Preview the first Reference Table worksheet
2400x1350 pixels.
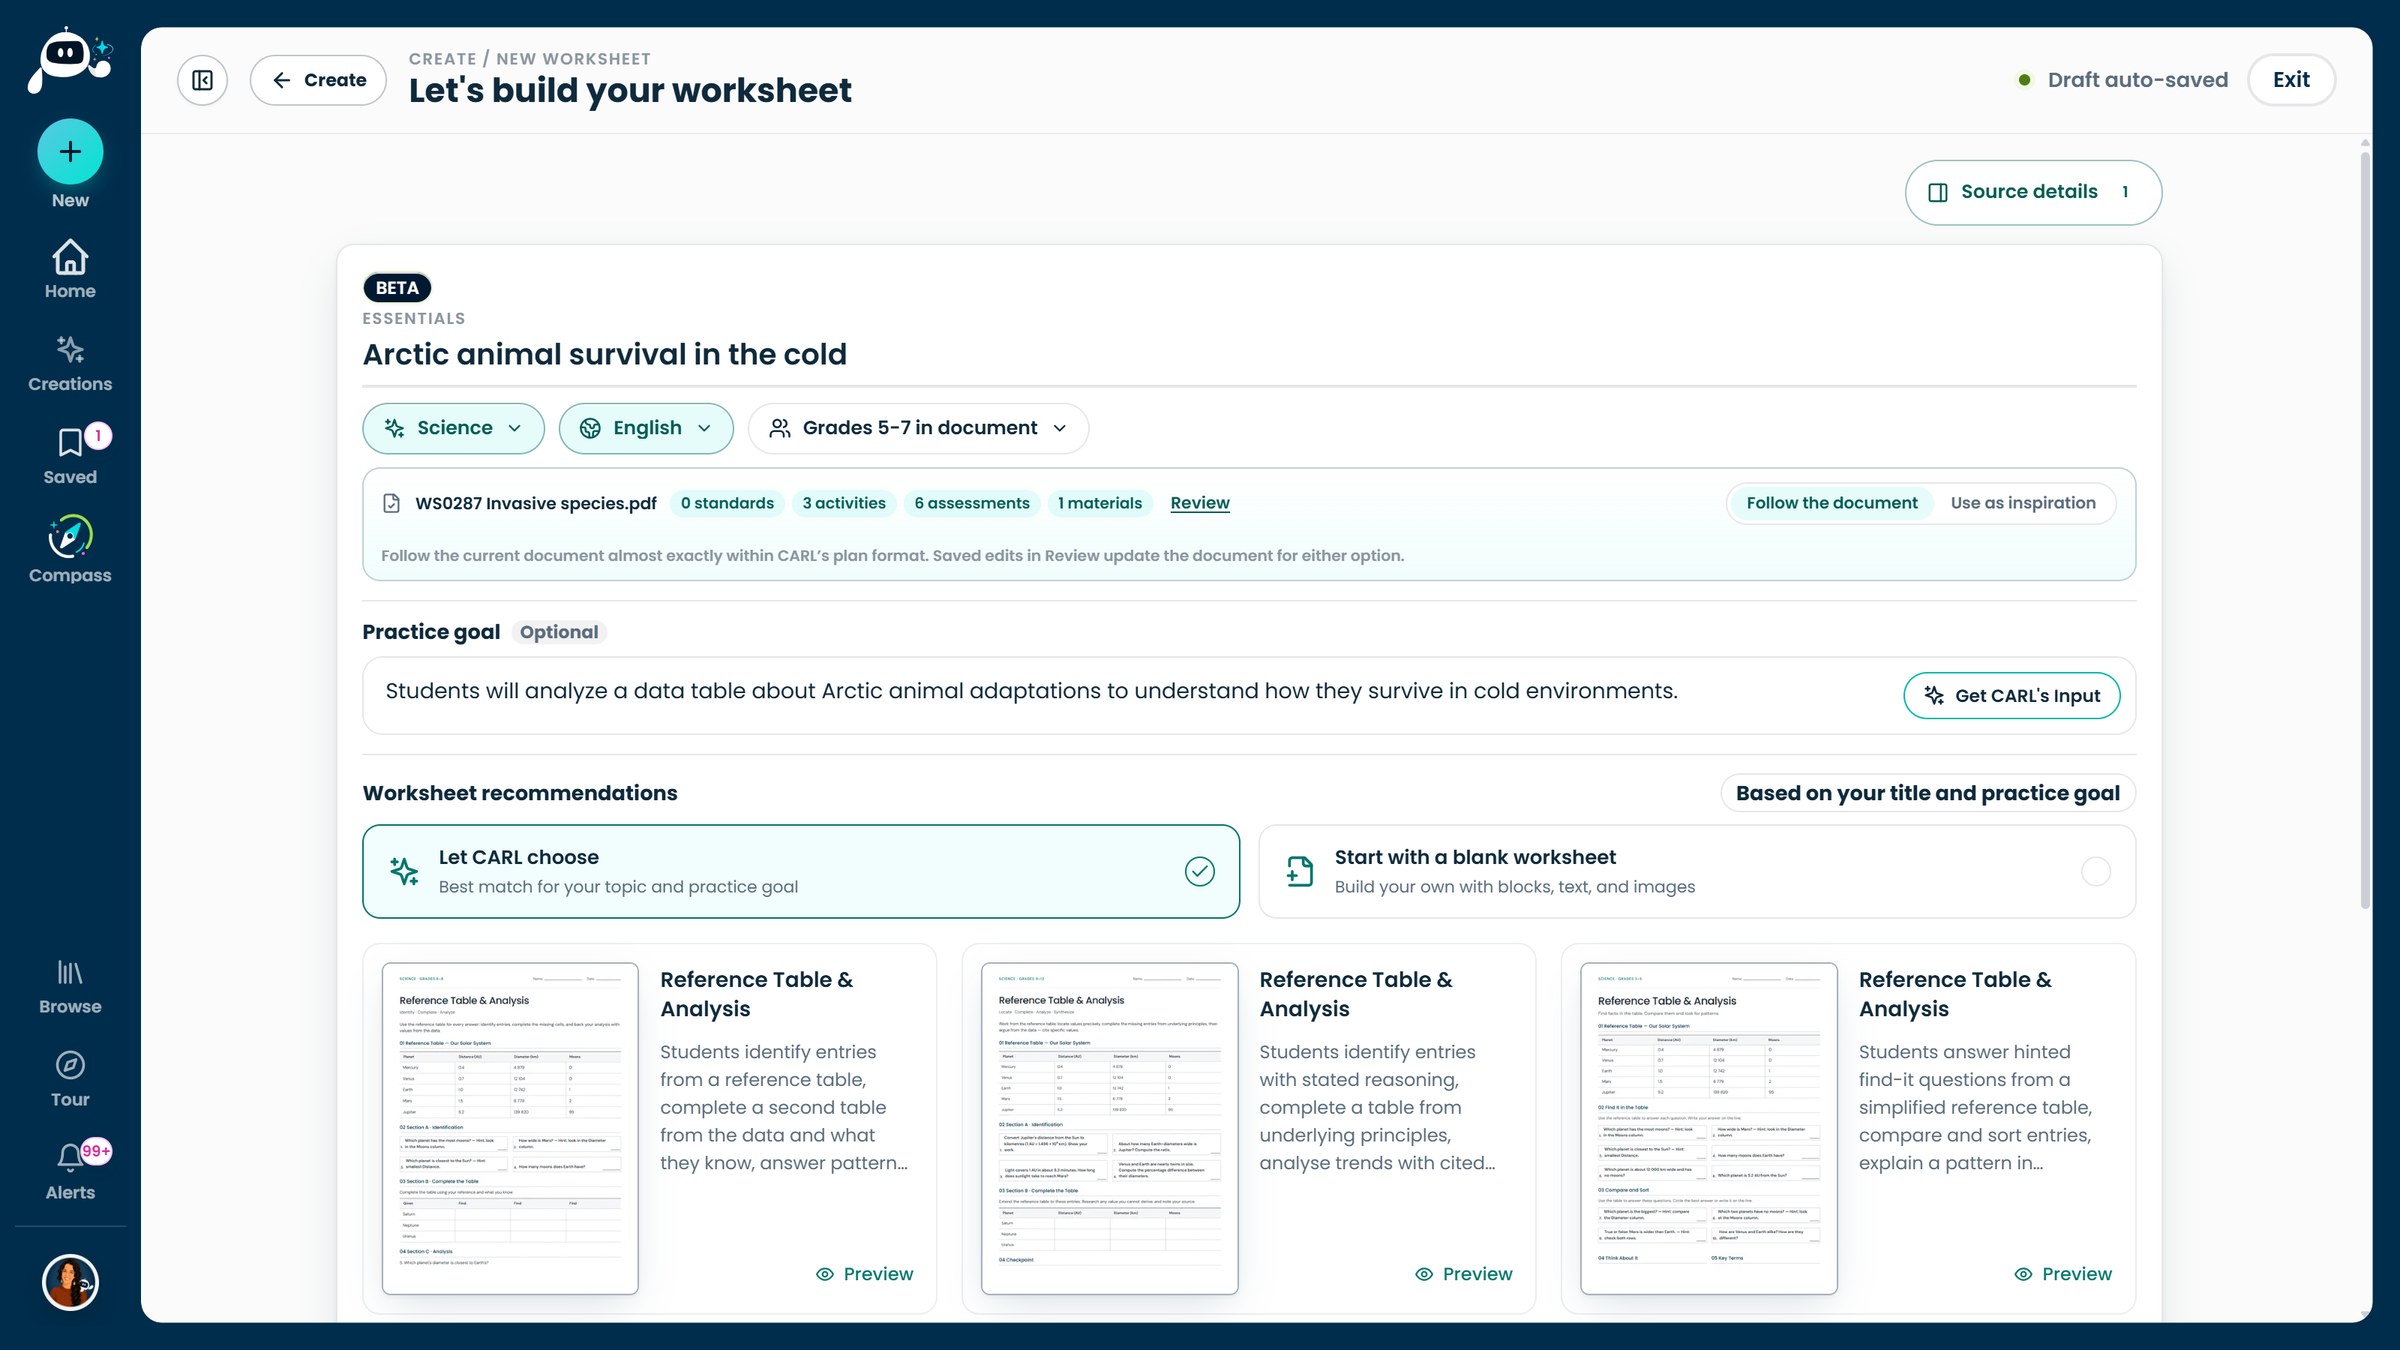point(865,1273)
